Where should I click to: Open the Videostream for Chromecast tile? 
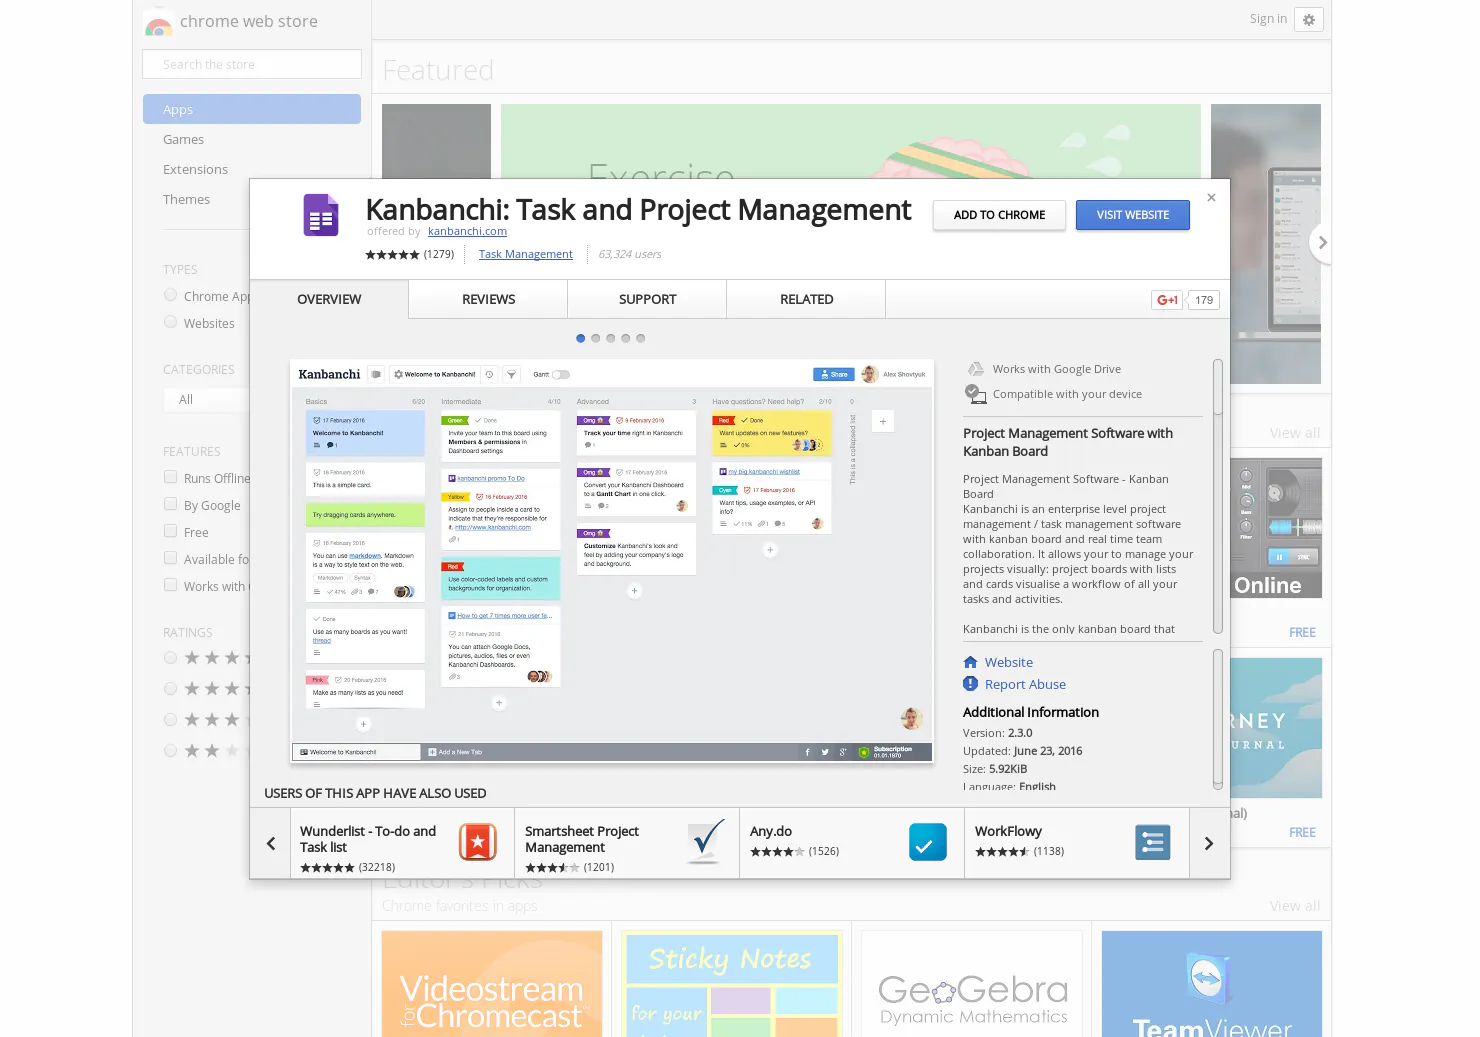point(492,984)
